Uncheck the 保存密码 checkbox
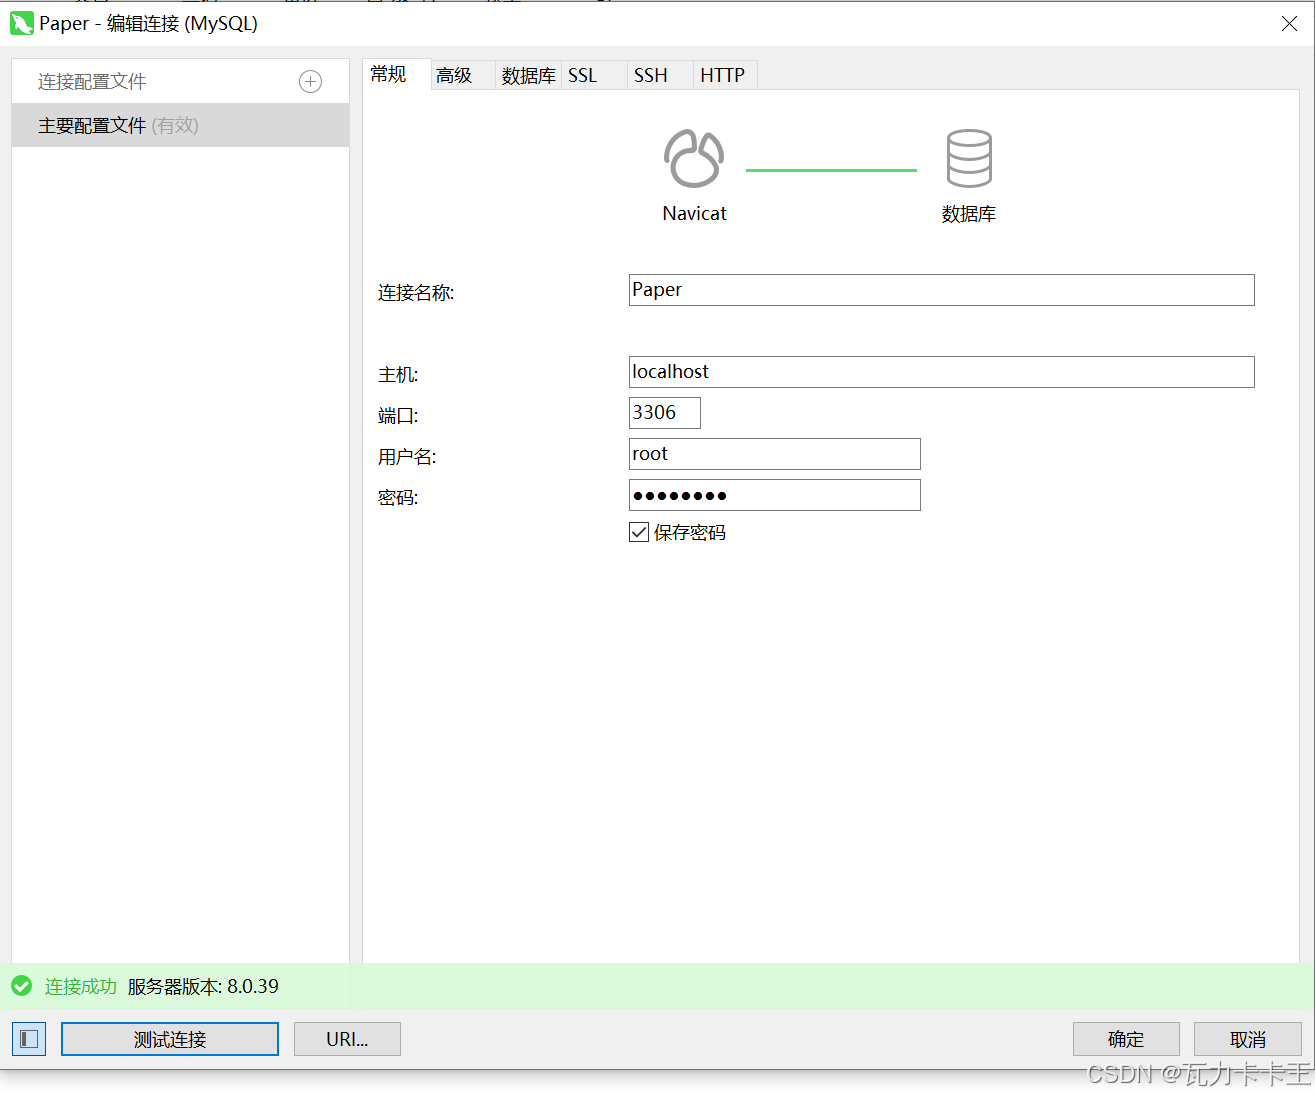Screen dimensions: 1315x1096 639,532
